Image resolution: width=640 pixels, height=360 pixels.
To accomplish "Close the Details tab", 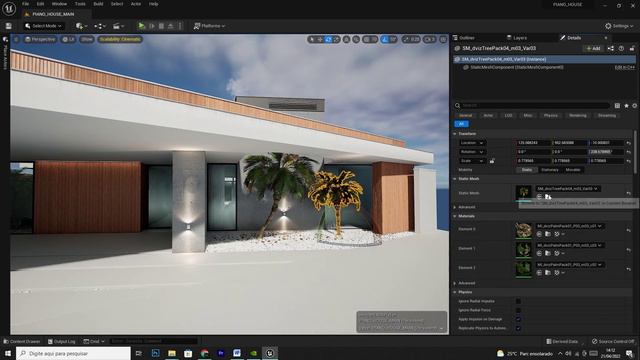I will tap(606, 38).
